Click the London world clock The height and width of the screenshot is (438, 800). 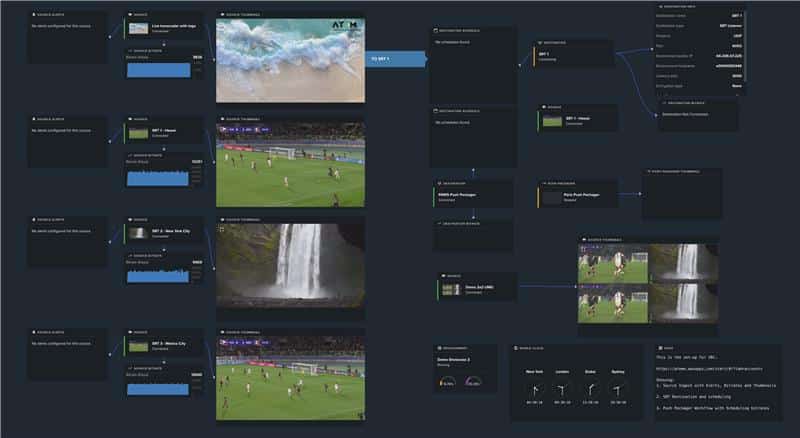[563, 388]
